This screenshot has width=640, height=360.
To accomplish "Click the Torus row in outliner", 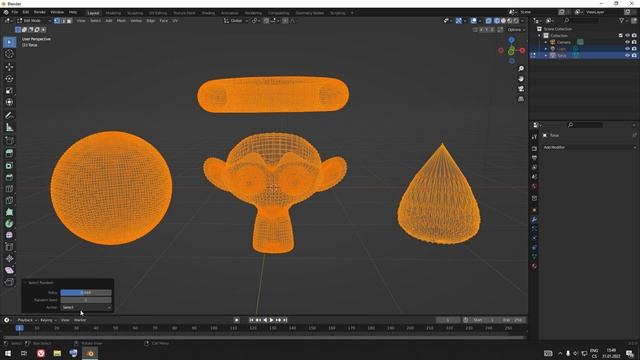I will point(584,55).
